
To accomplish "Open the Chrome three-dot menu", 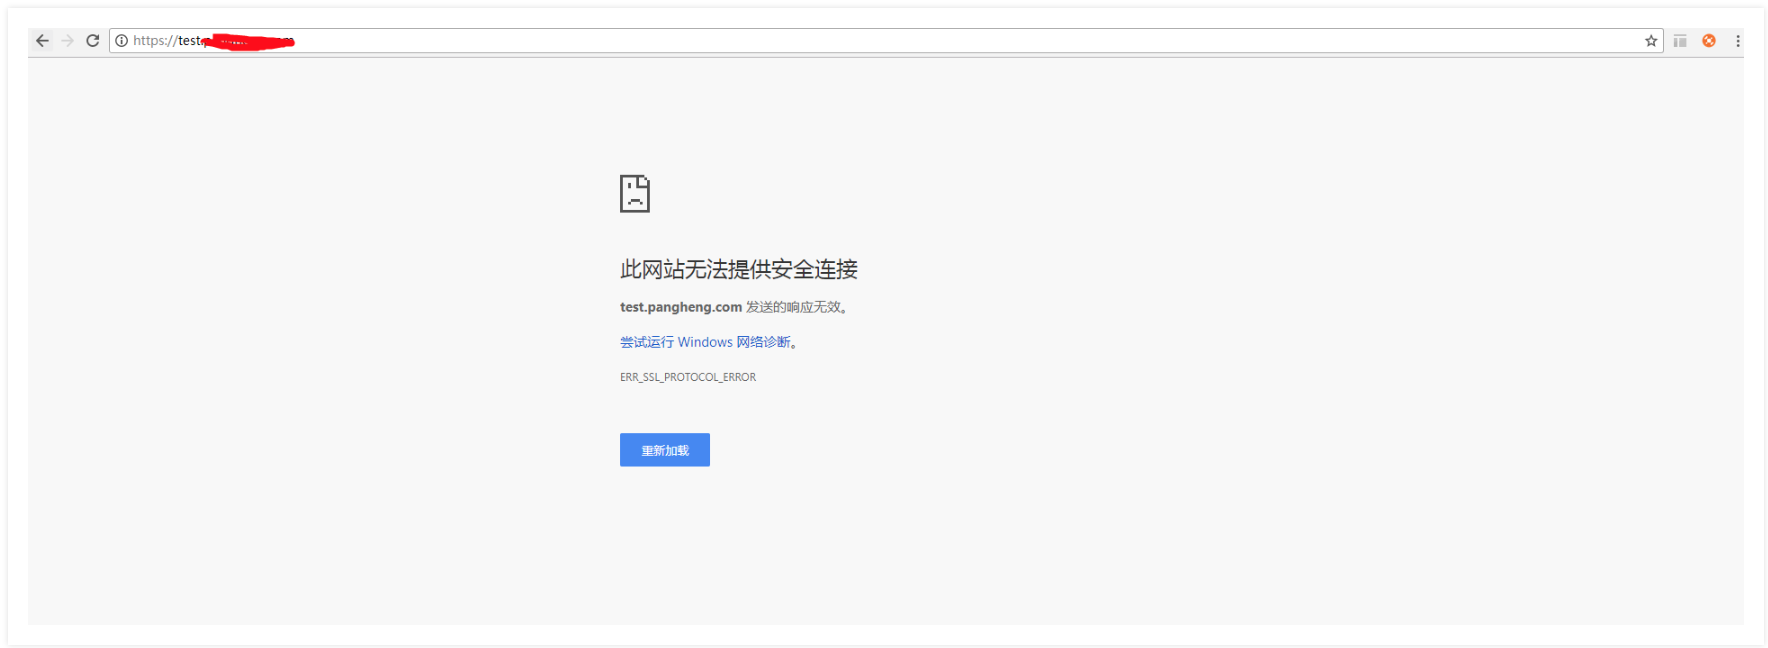I will point(1738,41).
